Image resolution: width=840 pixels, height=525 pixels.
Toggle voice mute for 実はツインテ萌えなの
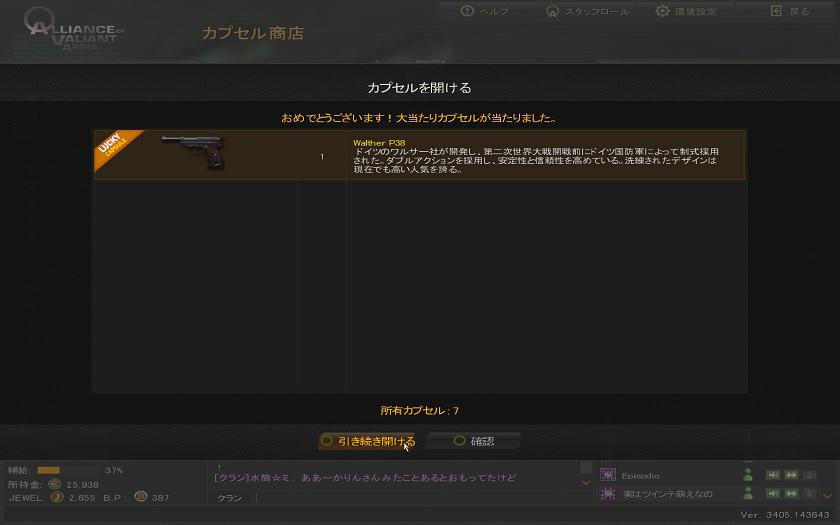773,493
